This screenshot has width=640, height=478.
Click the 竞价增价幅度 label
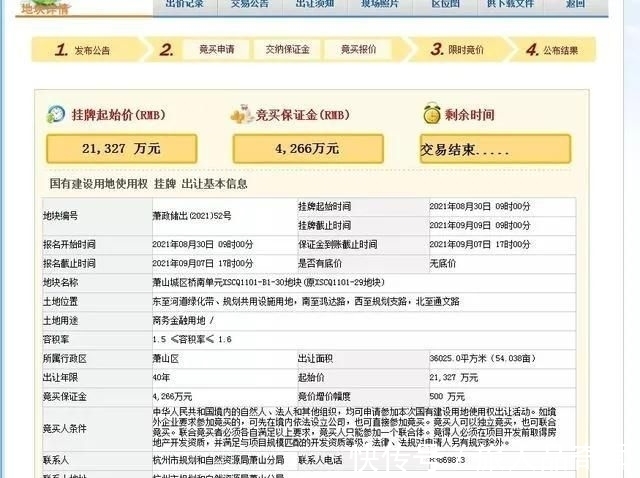tap(324, 396)
